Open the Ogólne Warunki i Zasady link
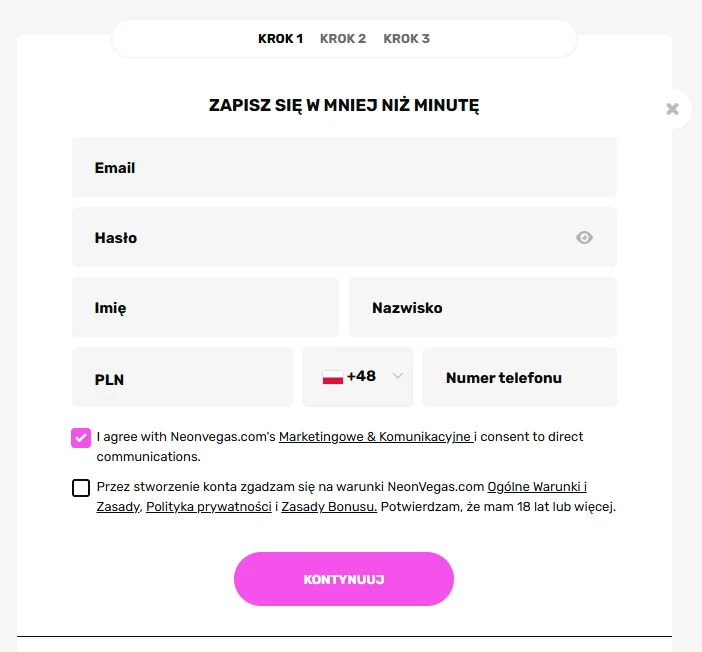Viewport: 702px width, 652px height. tap(536, 487)
